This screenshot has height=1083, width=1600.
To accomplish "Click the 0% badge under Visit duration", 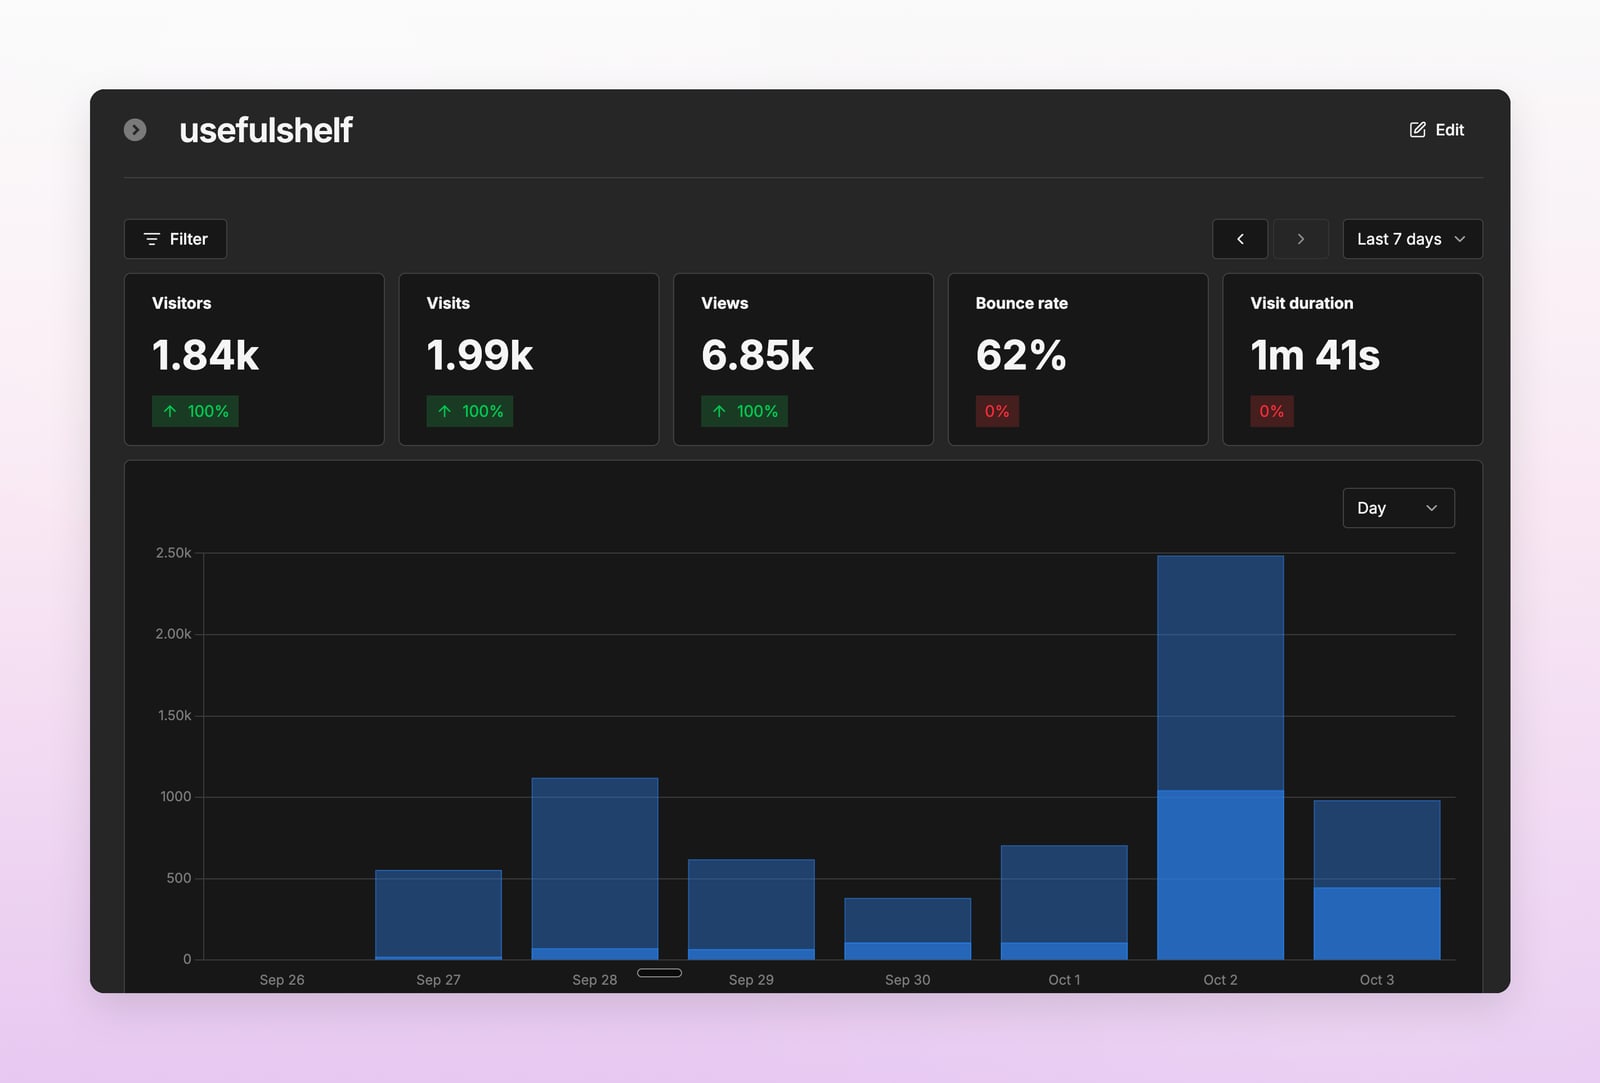I will click(x=1272, y=411).
